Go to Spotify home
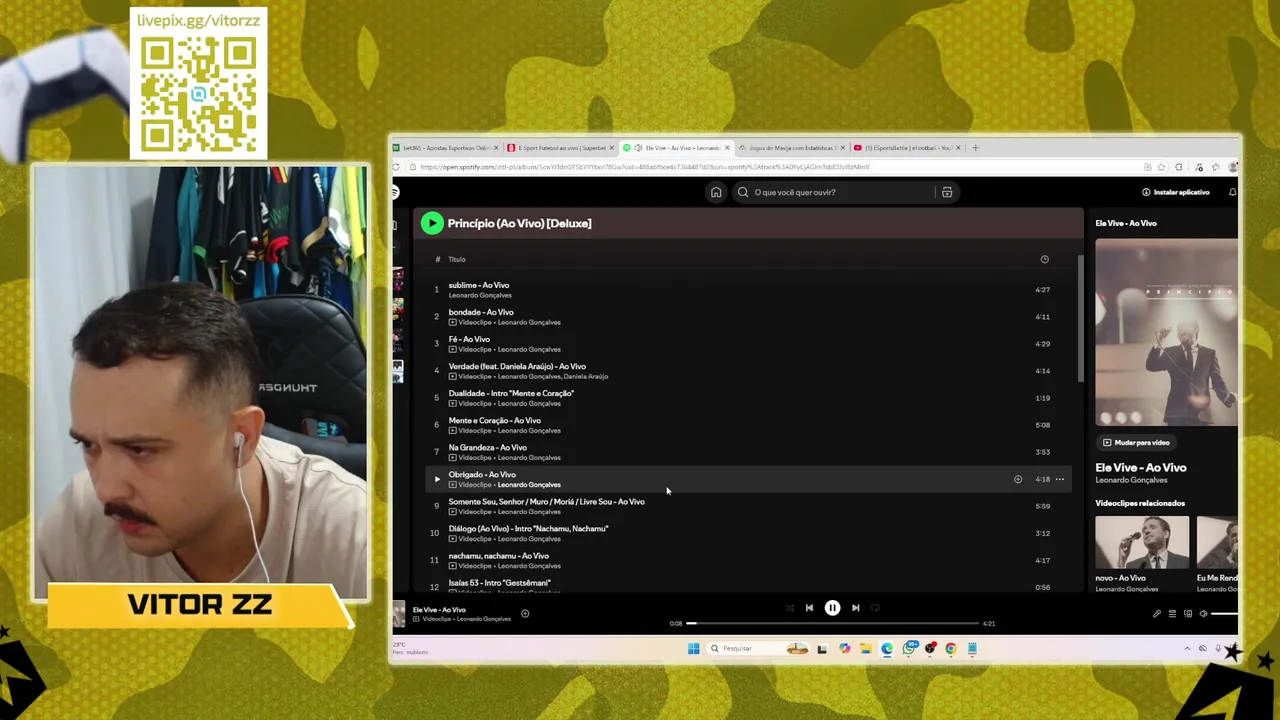Viewport: 1280px width, 720px height. pos(716,192)
